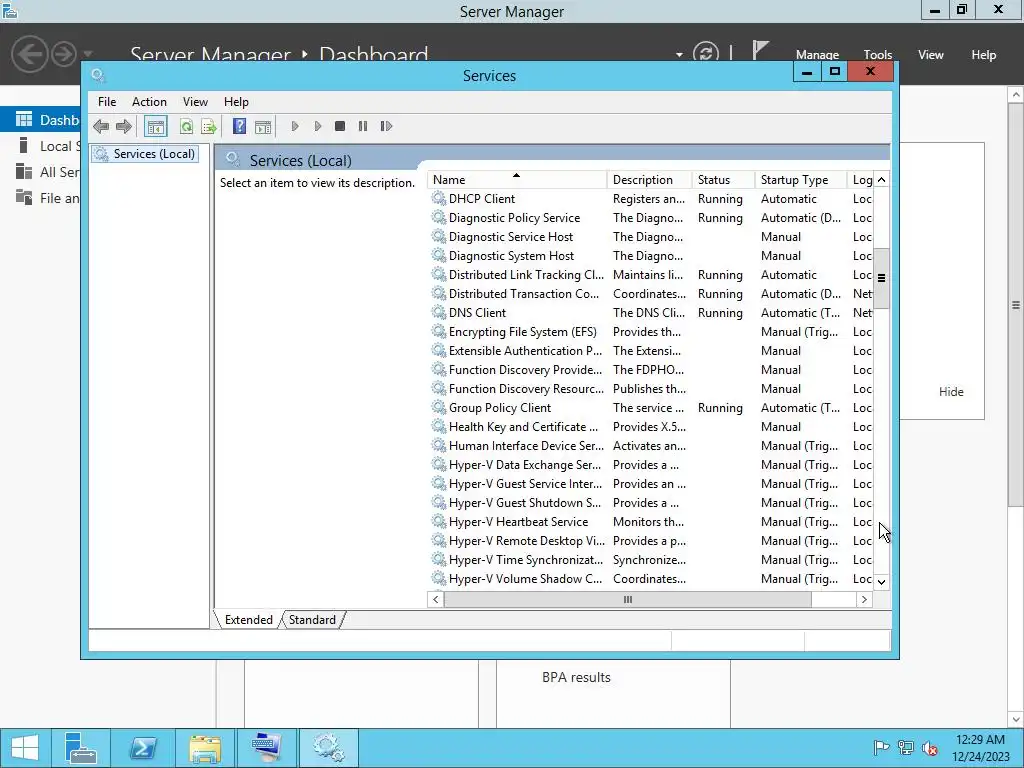Click the Start Service play icon
The image size is (1024, 768).
pos(295,126)
